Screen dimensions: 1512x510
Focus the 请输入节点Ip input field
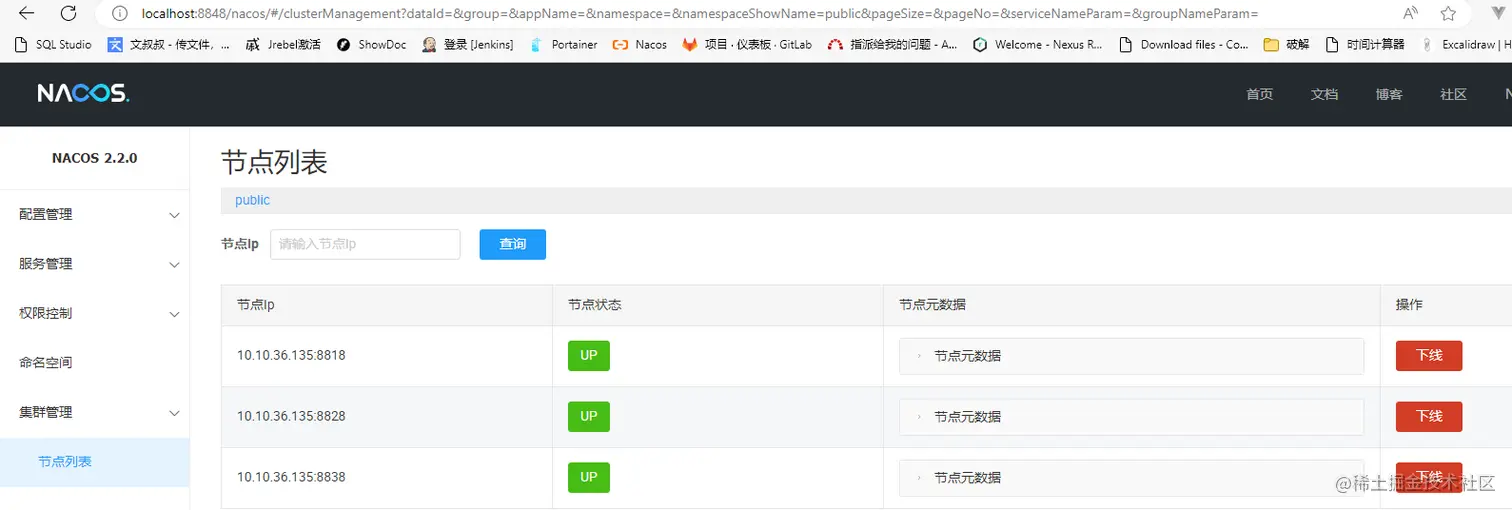coord(365,244)
